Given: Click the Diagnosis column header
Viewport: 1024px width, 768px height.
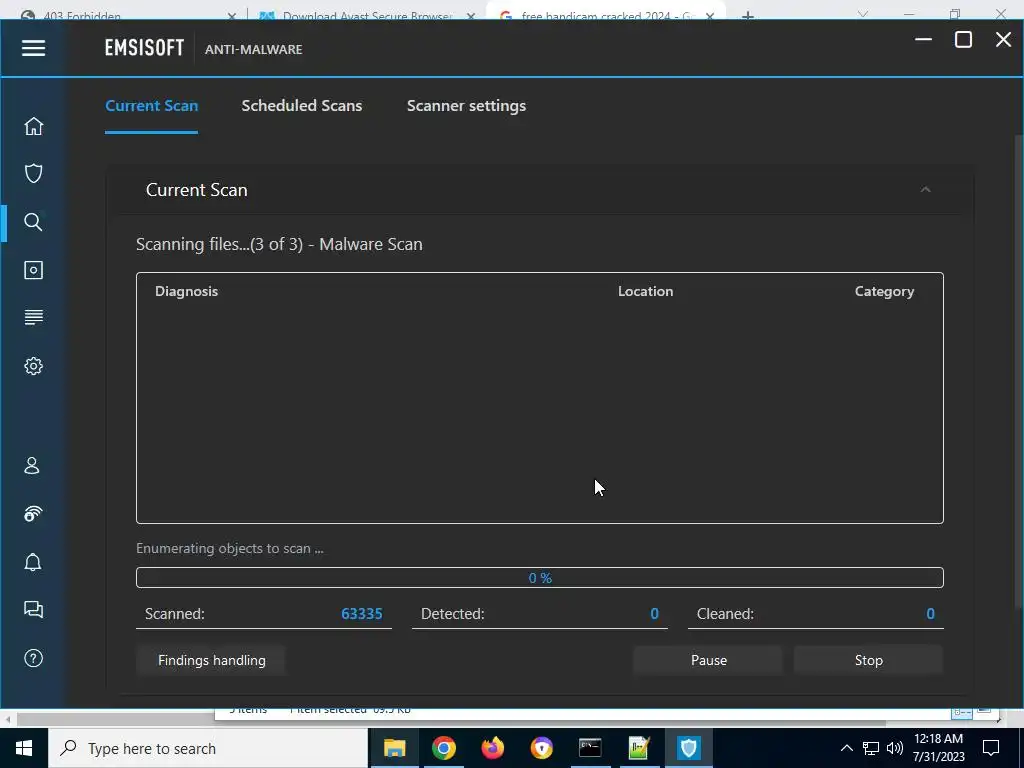Looking at the screenshot, I should point(186,291).
